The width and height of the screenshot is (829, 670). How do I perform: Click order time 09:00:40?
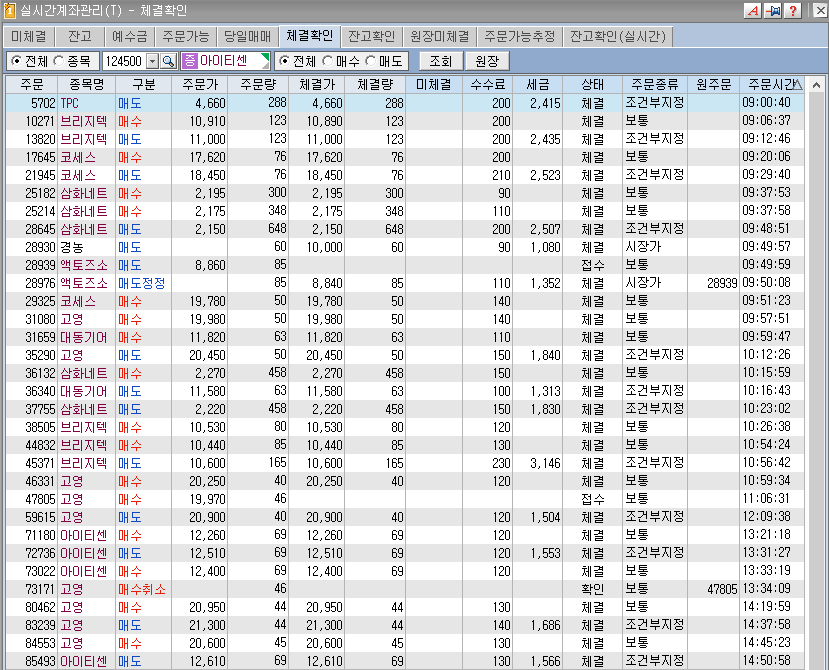(x=767, y=103)
